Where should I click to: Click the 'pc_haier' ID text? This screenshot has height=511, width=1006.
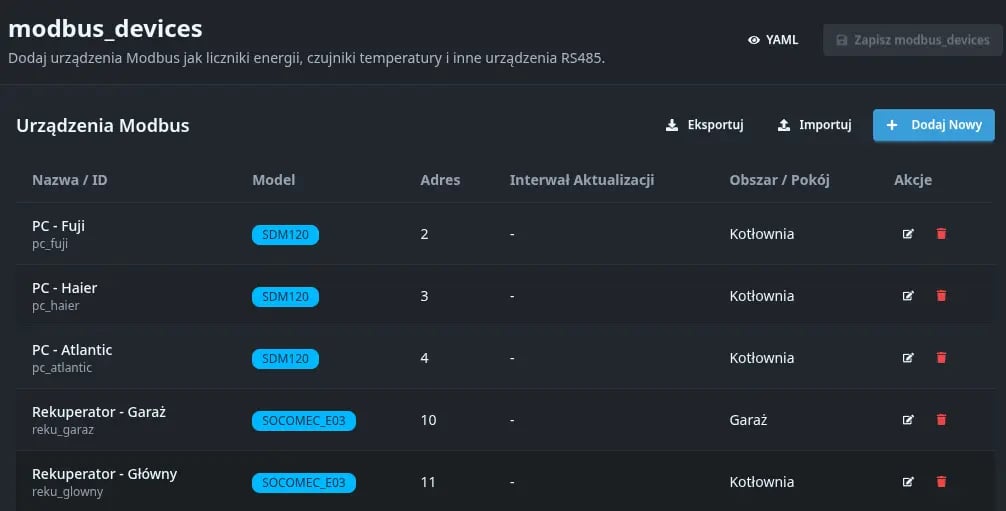[x=56, y=306]
